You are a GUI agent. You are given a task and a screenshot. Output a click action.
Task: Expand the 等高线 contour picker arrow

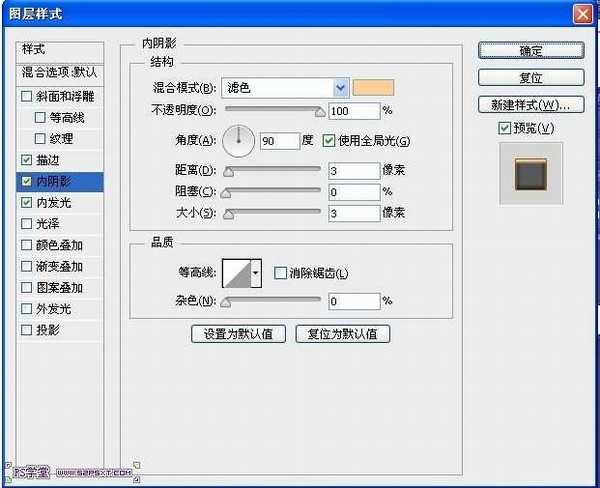click(x=256, y=272)
